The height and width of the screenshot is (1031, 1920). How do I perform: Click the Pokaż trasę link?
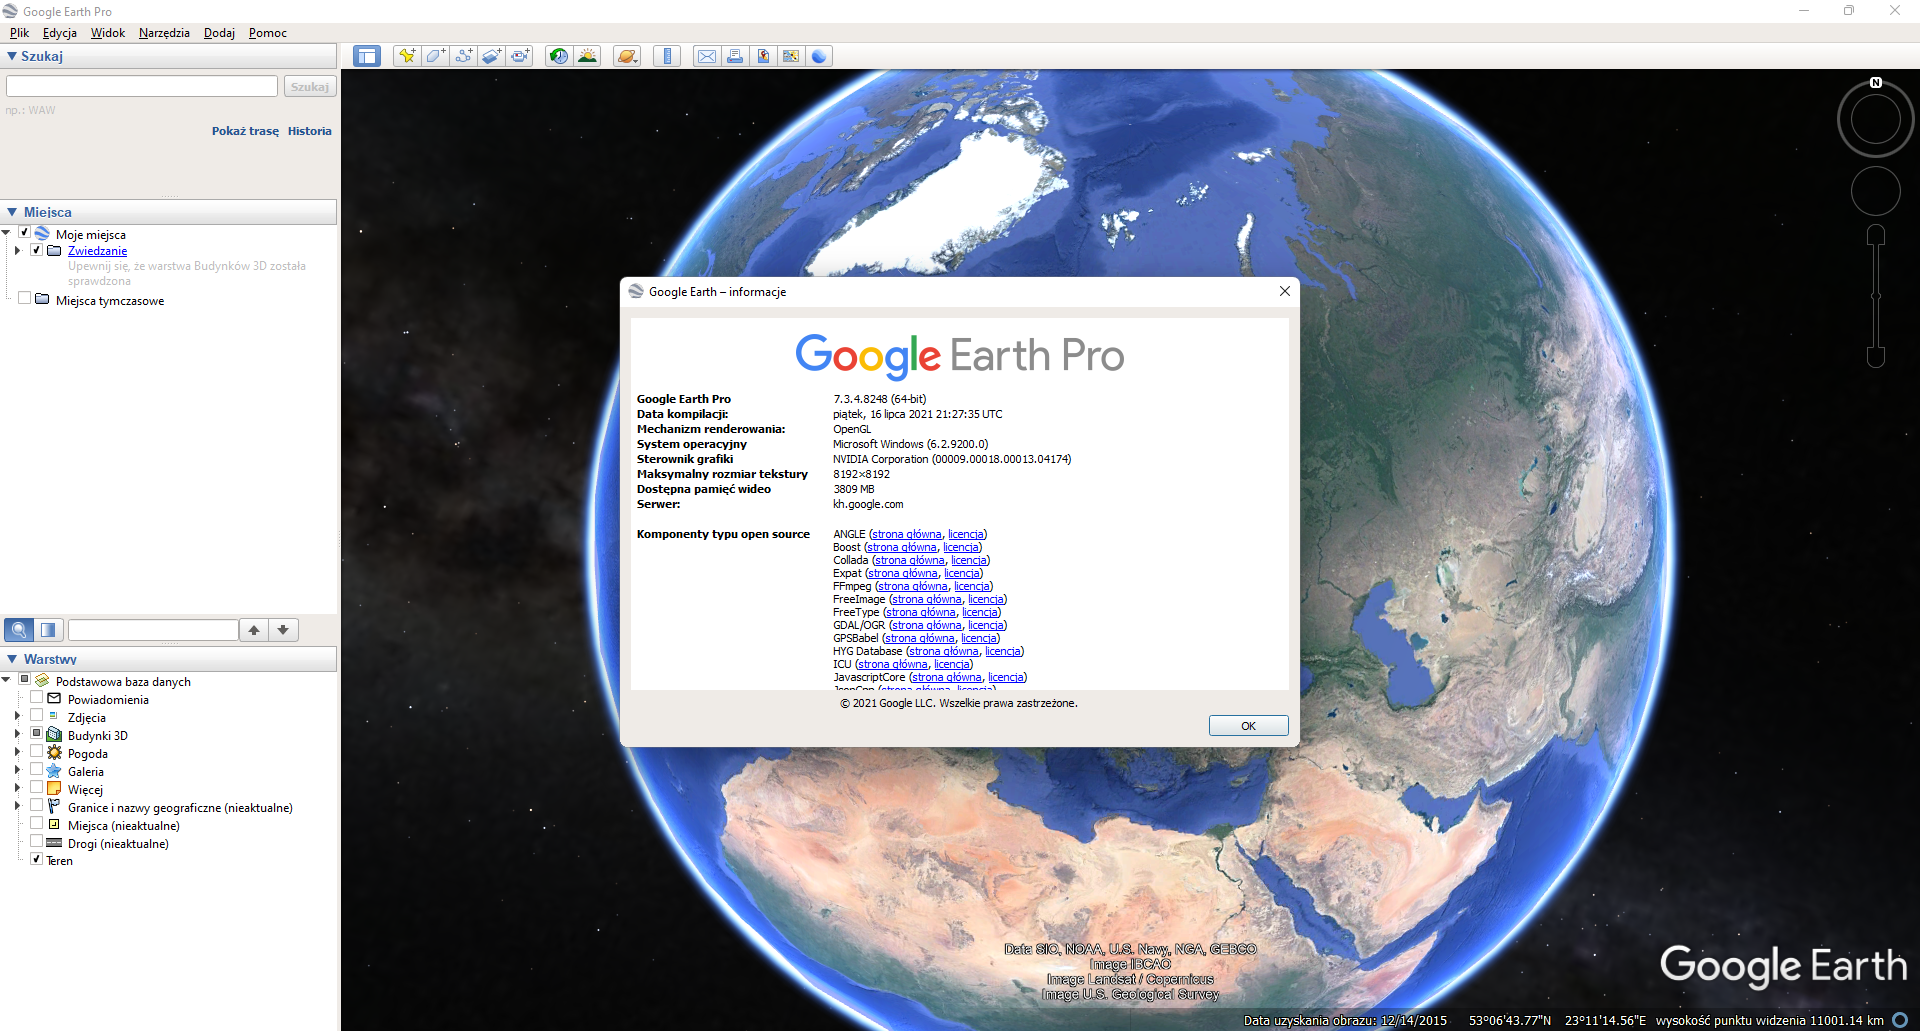(245, 131)
